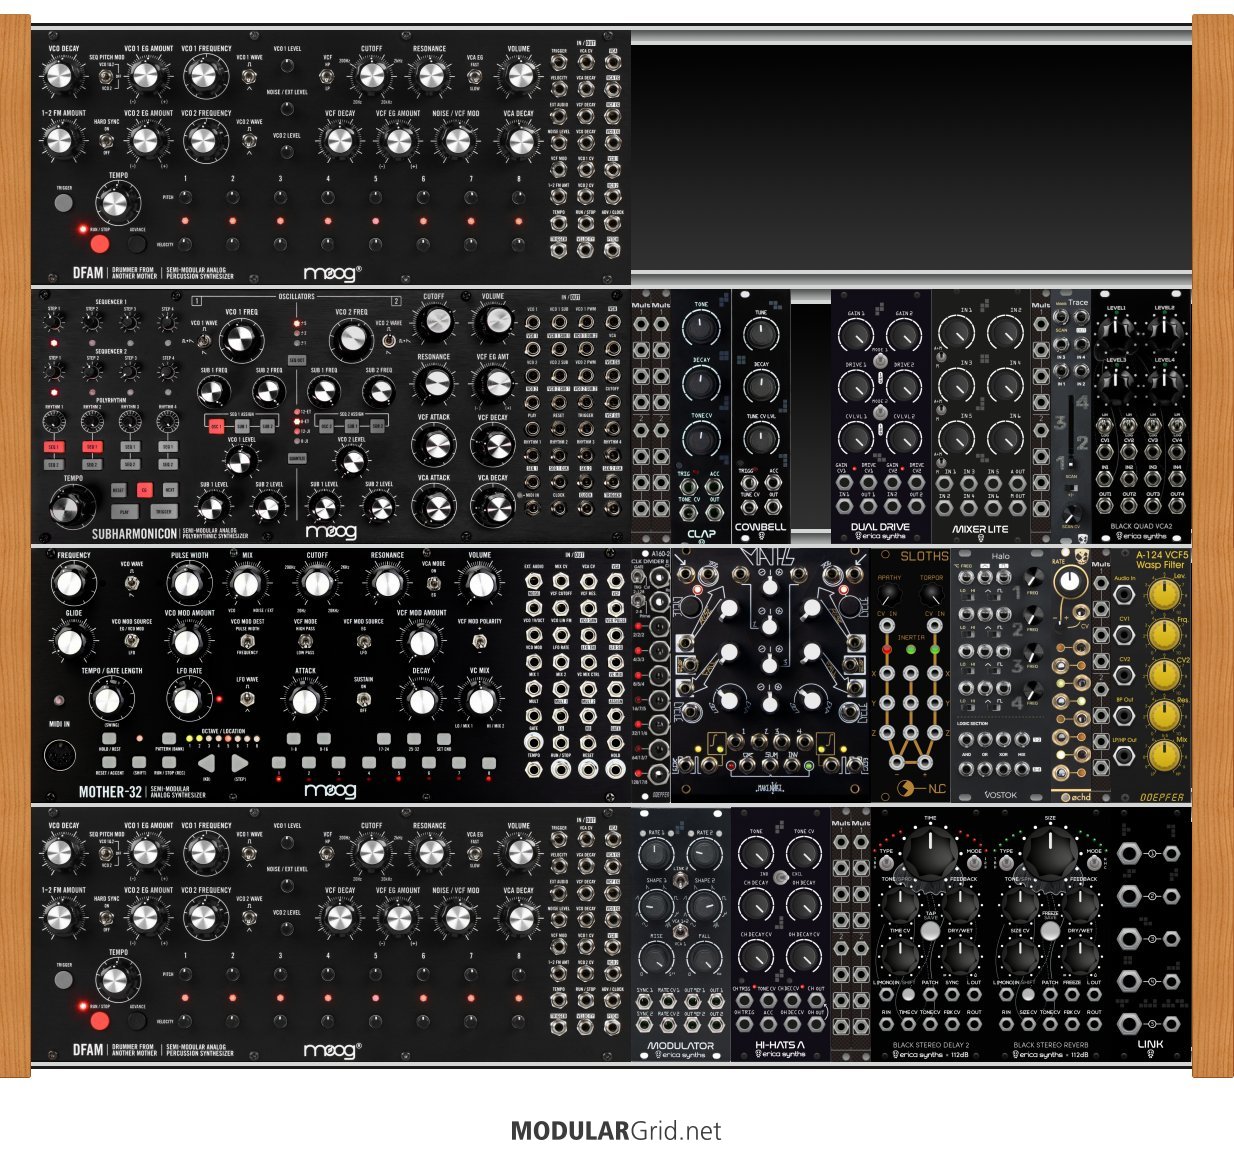This screenshot has height=1152, width=1234.
Task: Click the large jack 1 on the LINK module
Action: click(x=1130, y=853)
